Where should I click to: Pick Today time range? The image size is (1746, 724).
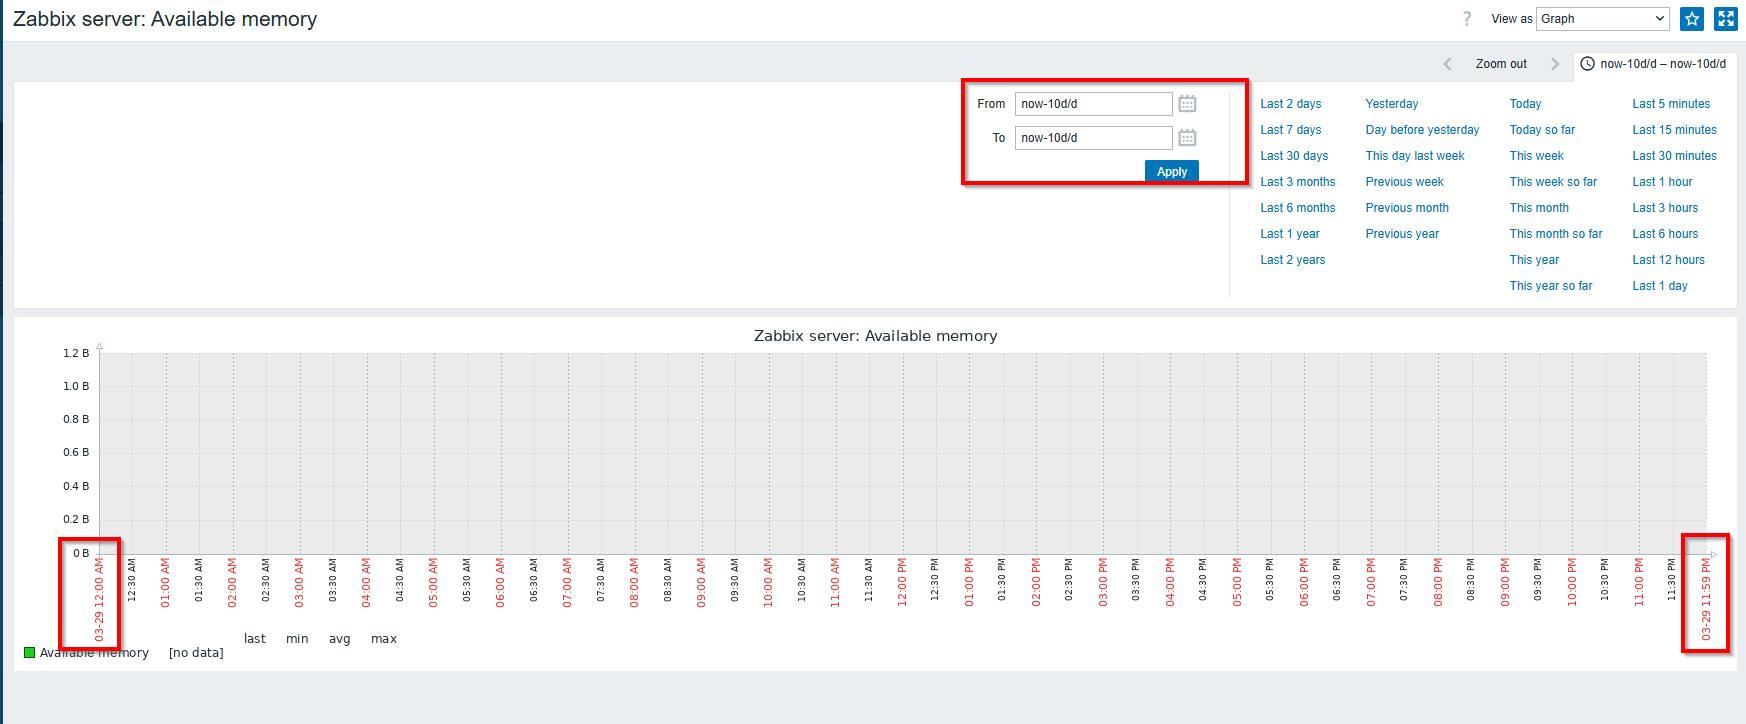tap(1526, 104)
